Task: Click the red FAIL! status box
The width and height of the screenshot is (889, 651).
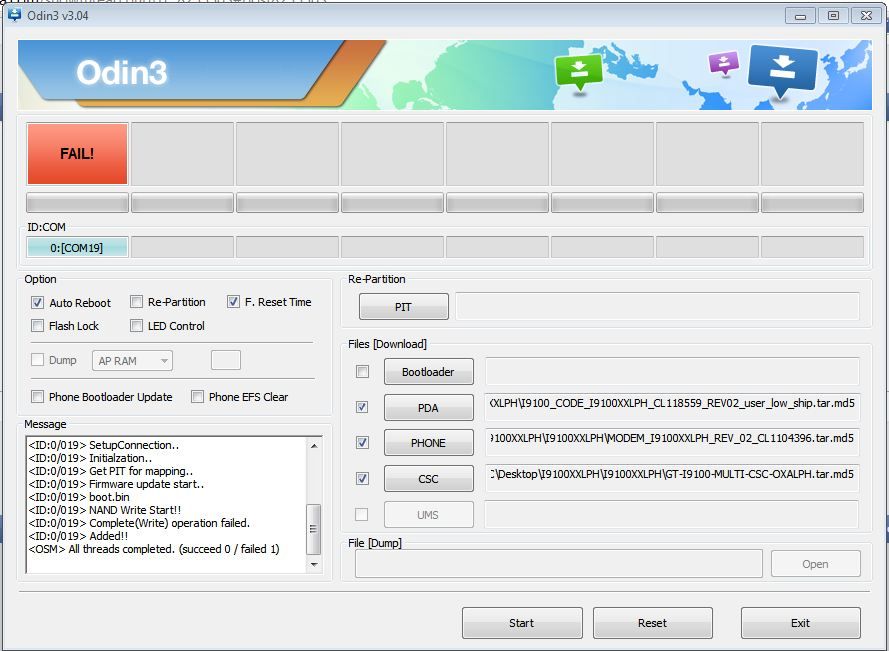Action: pos(77,154)
